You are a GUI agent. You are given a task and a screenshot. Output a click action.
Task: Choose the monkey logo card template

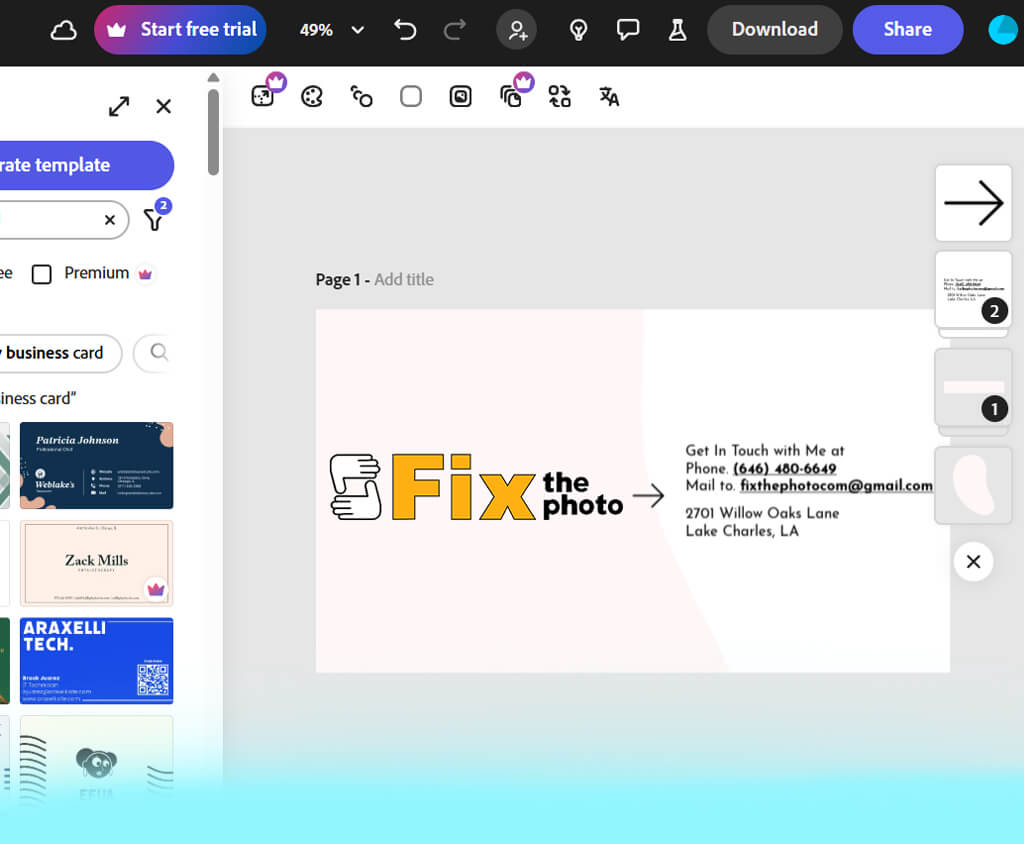pos(97,758)
